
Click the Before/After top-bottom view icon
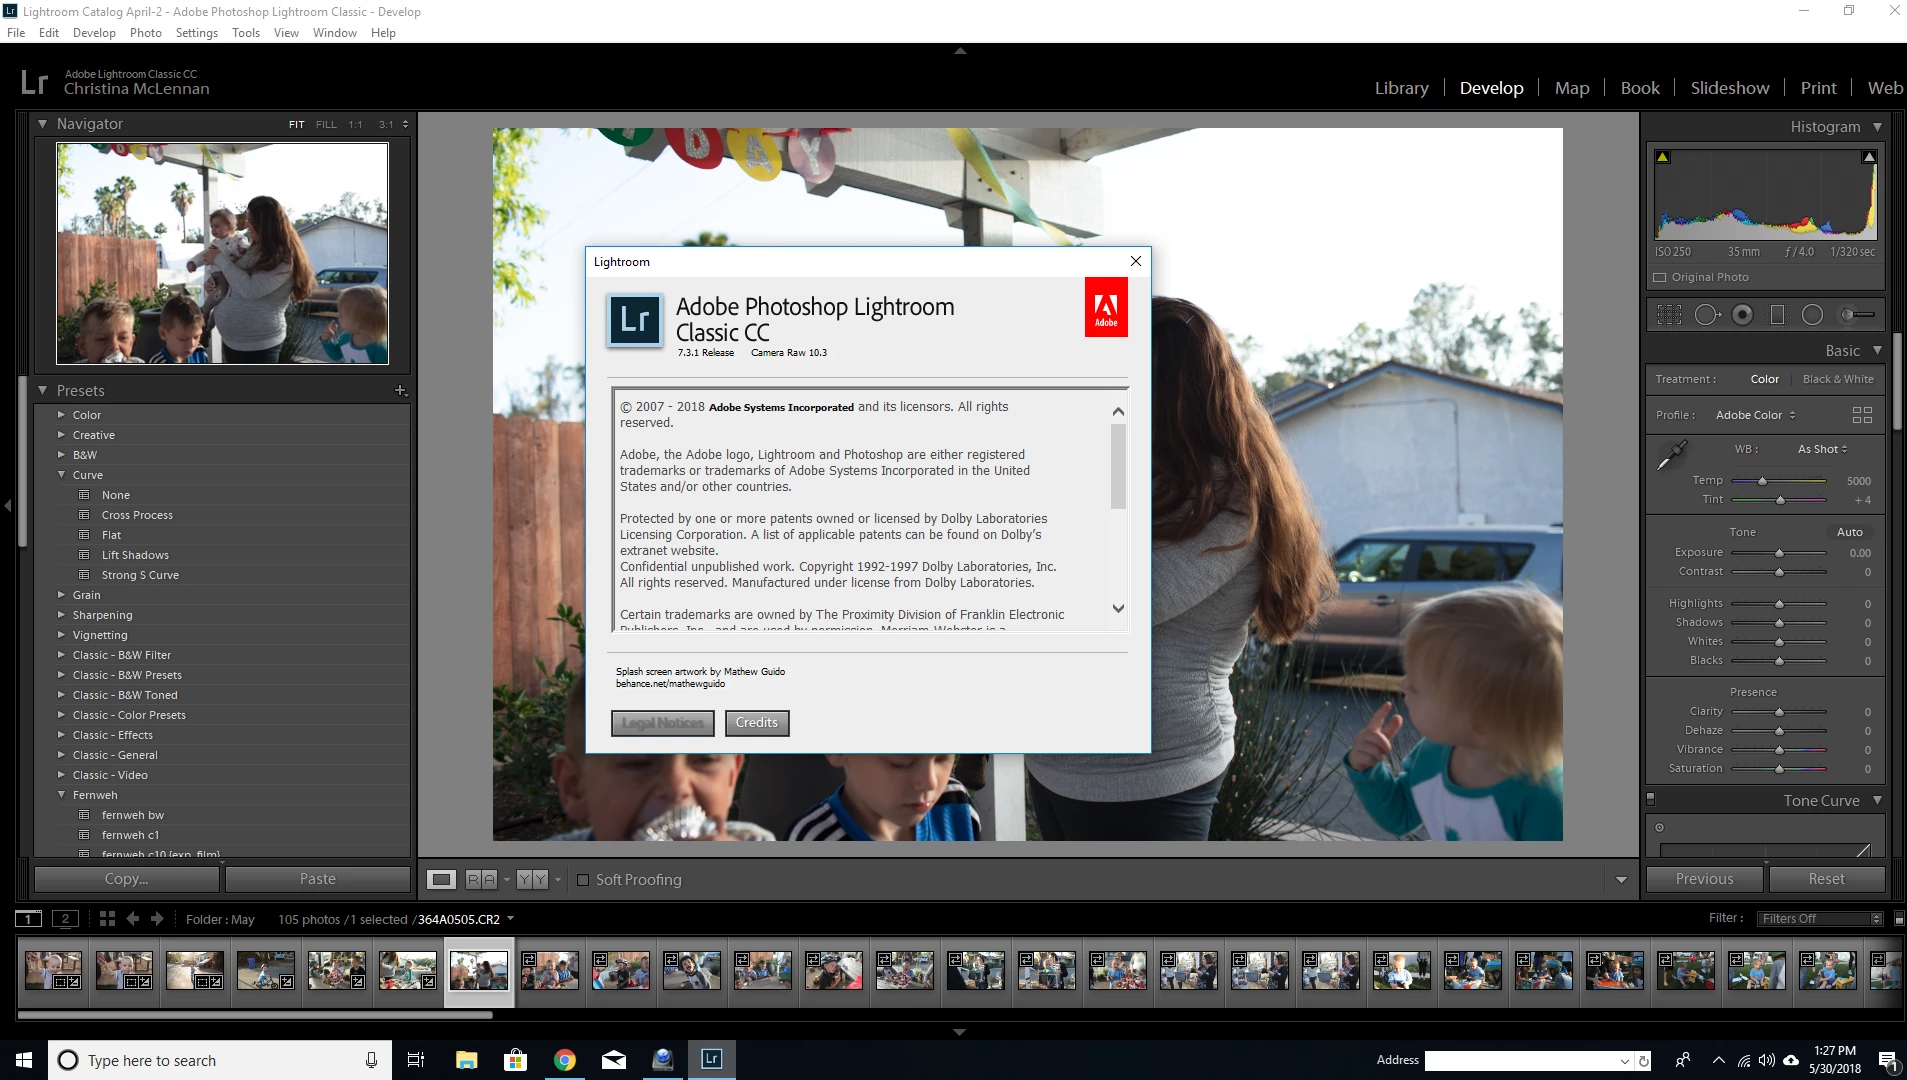tap(532, 880)
